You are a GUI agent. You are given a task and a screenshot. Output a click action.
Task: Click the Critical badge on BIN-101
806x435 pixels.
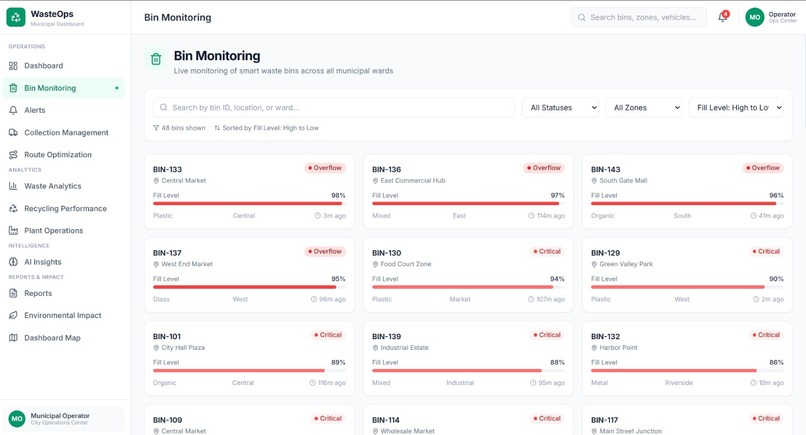[327, 335]
